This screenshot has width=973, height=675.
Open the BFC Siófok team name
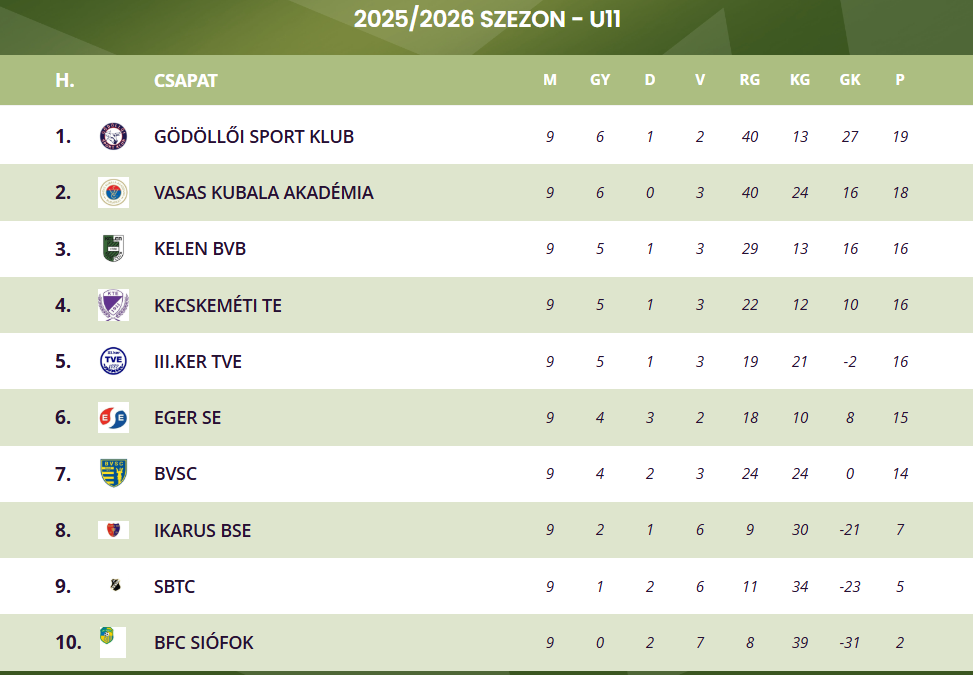click(204, 643)
